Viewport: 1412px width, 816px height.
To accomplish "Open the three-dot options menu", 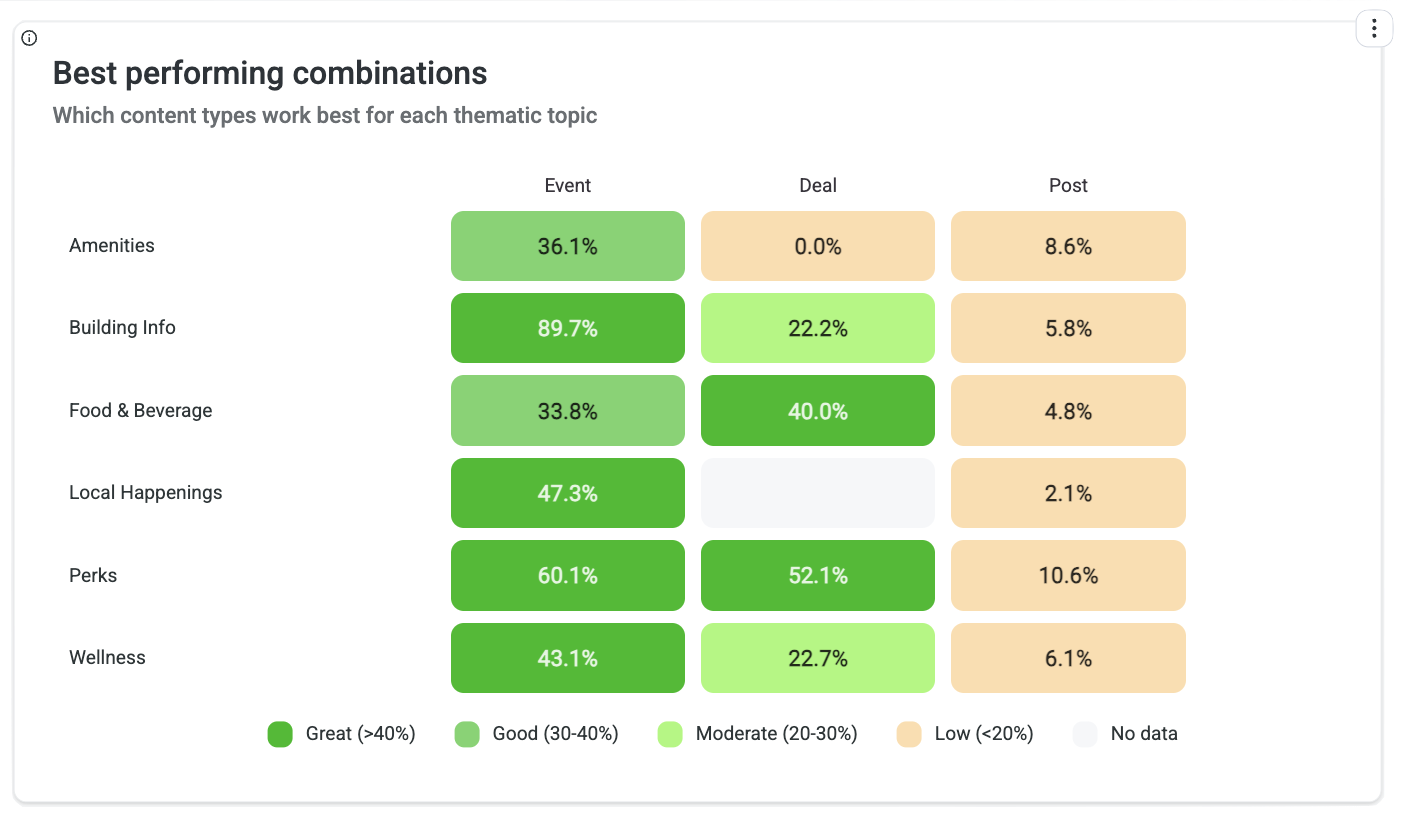I will [1374, 28].
